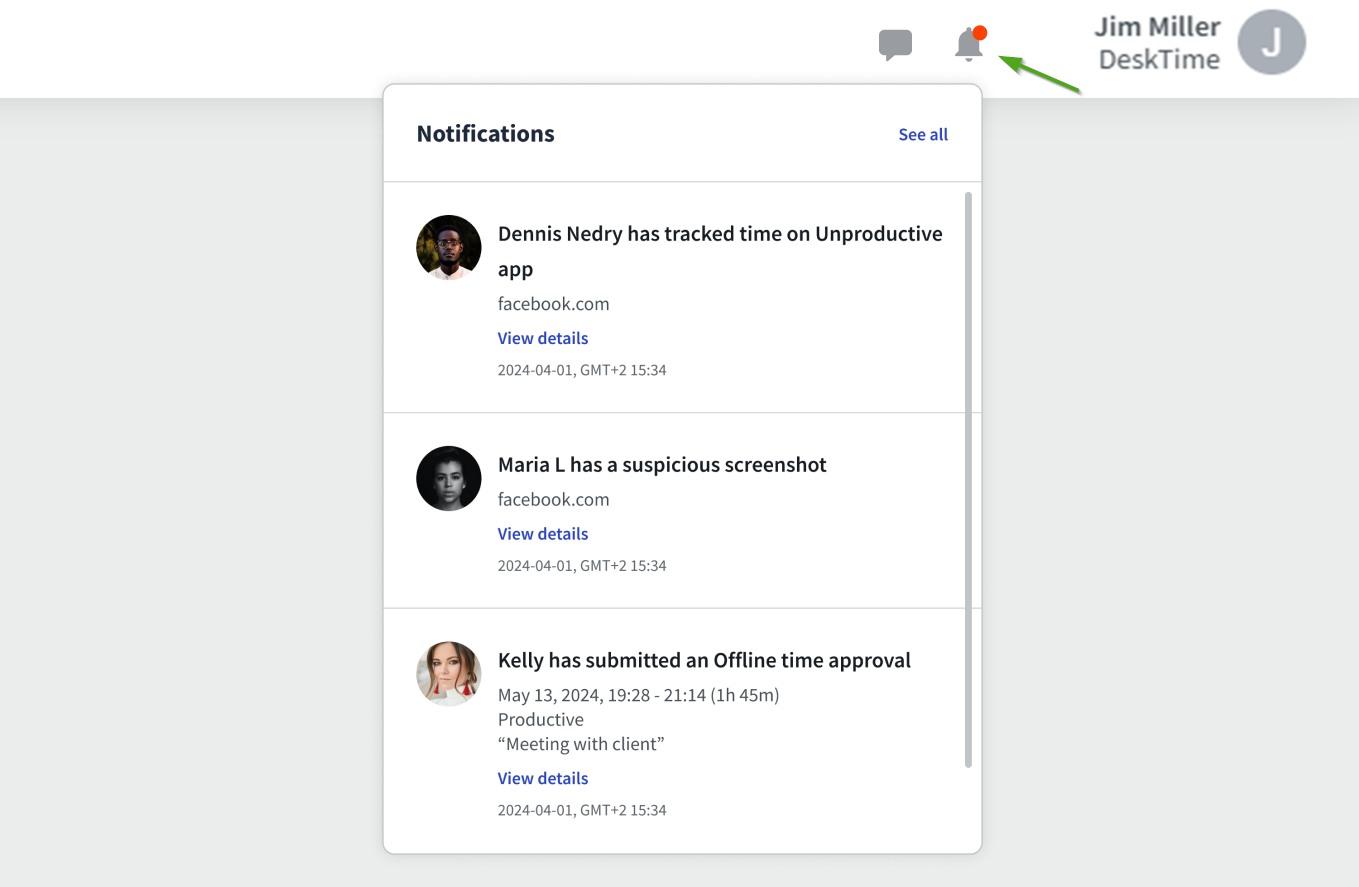Image resolution: width=1359 pixels, height=887 pixels.
Task: Click Maria L's profile photo
Action: pos(449,478)
